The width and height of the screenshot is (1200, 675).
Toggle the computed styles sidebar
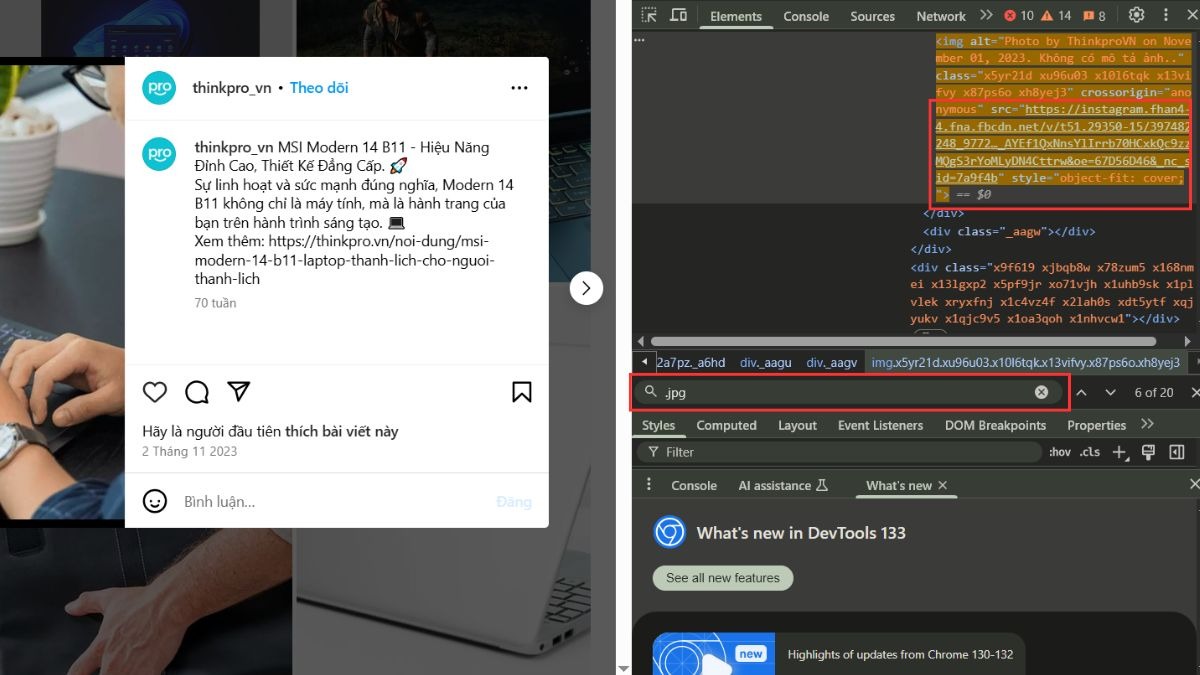tap(1177, 452)
